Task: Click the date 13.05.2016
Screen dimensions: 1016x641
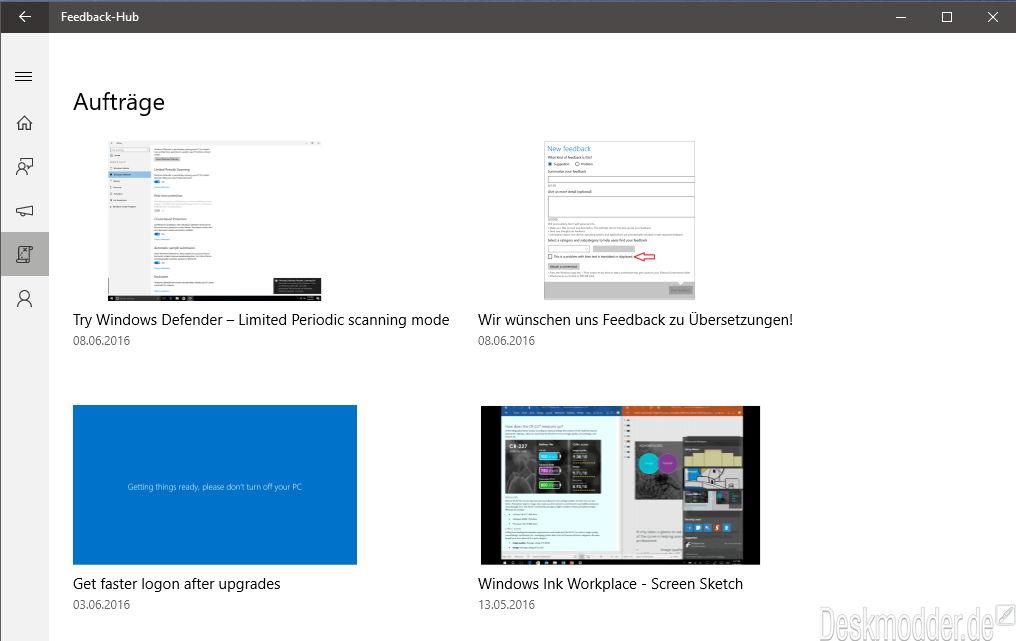Action: [507, 605]
